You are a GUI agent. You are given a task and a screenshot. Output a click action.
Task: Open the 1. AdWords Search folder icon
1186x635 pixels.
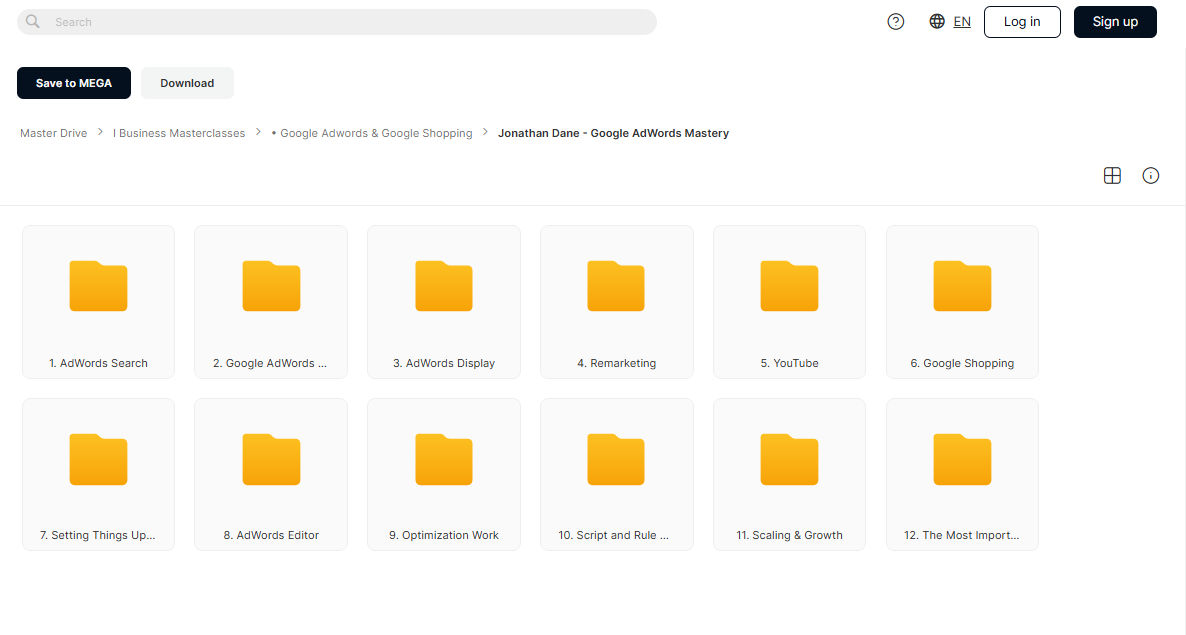98,286
